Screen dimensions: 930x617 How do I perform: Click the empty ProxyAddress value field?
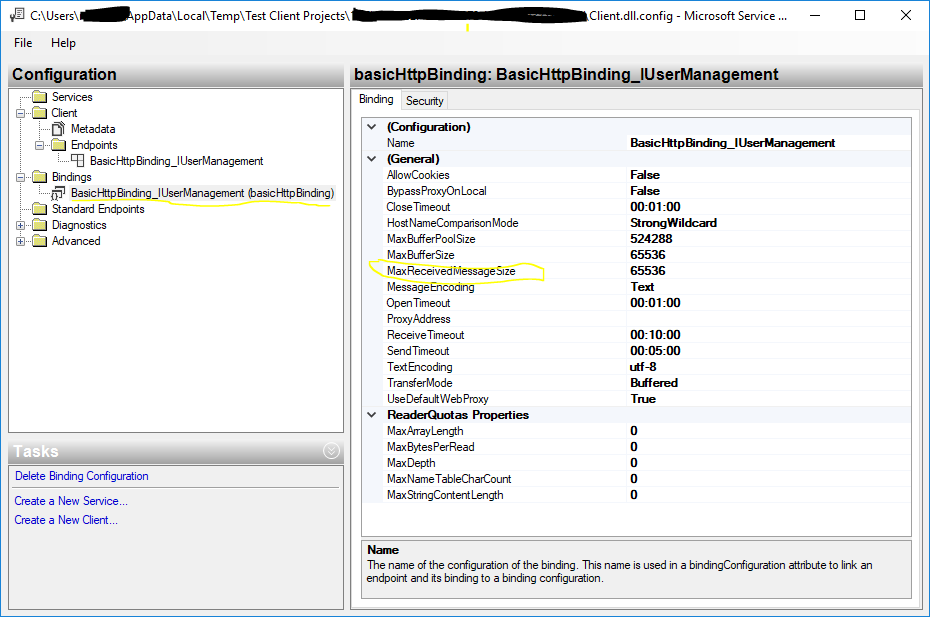tap(769, 319)
